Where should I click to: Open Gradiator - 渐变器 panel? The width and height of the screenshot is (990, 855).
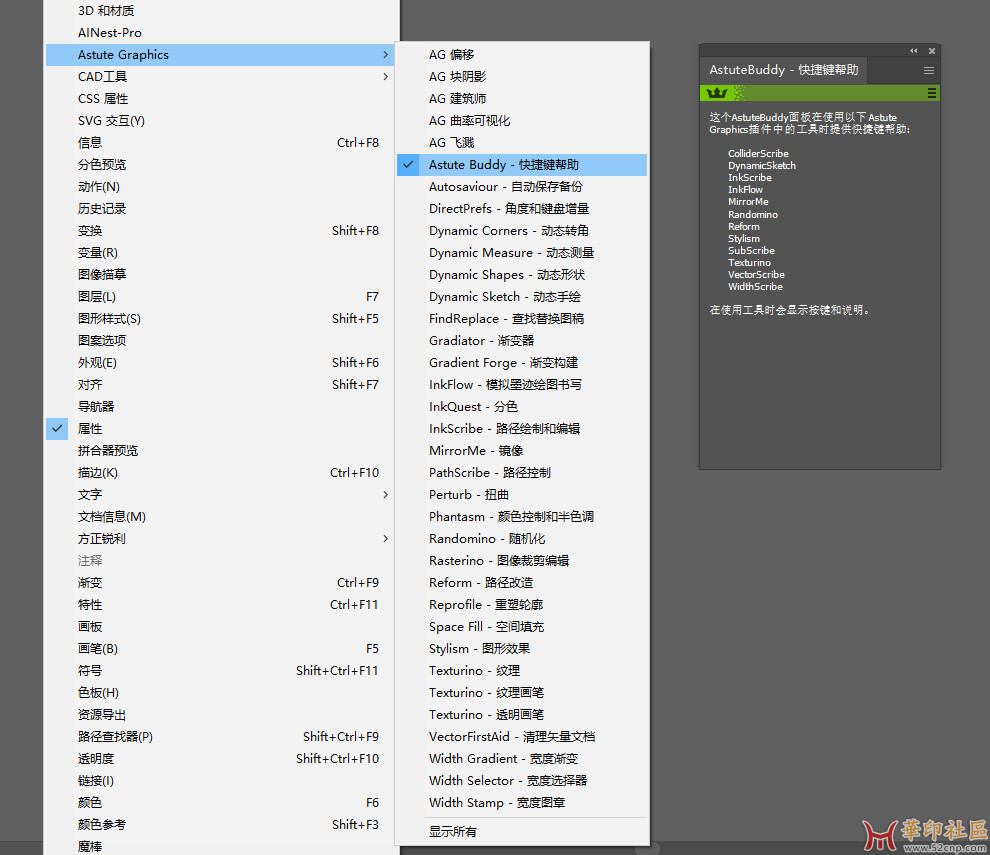click(522, 341)
